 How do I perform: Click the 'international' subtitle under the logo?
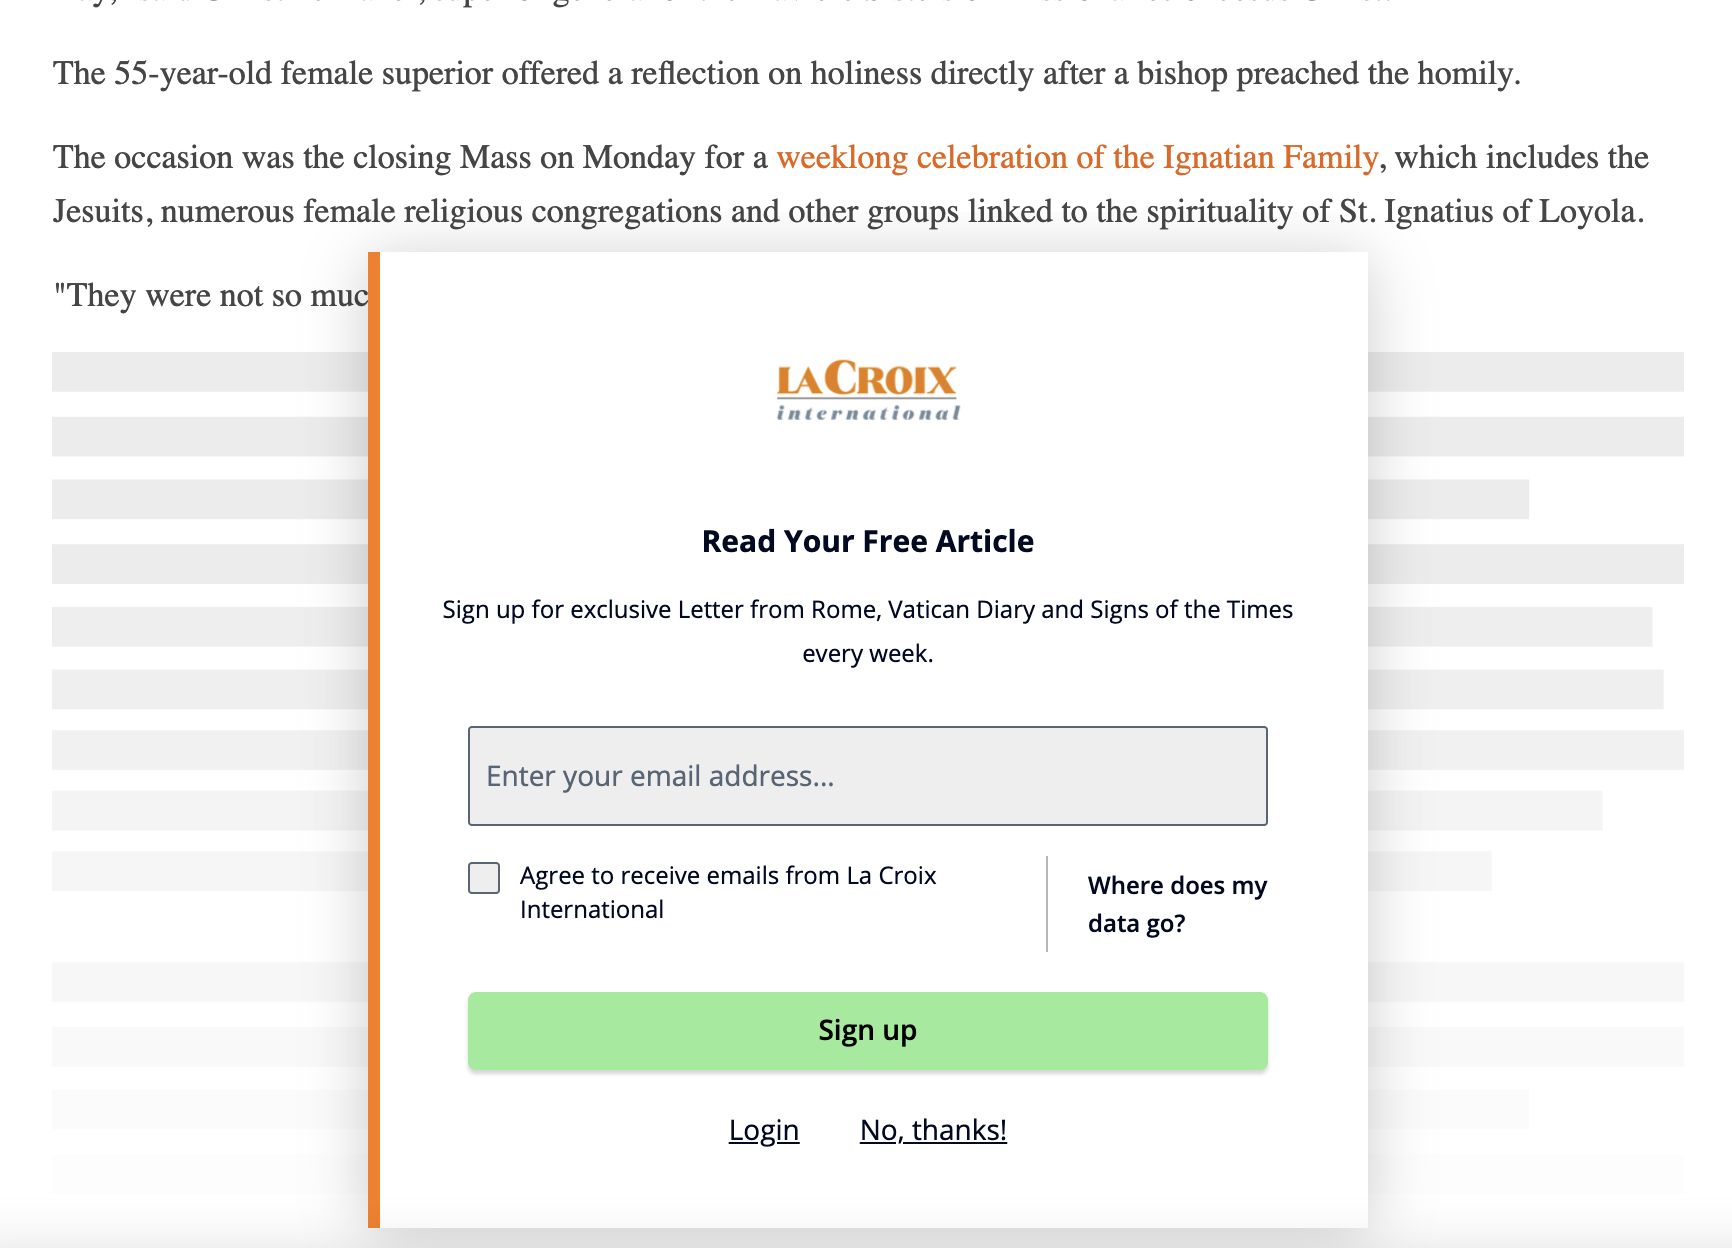point(866,412)
